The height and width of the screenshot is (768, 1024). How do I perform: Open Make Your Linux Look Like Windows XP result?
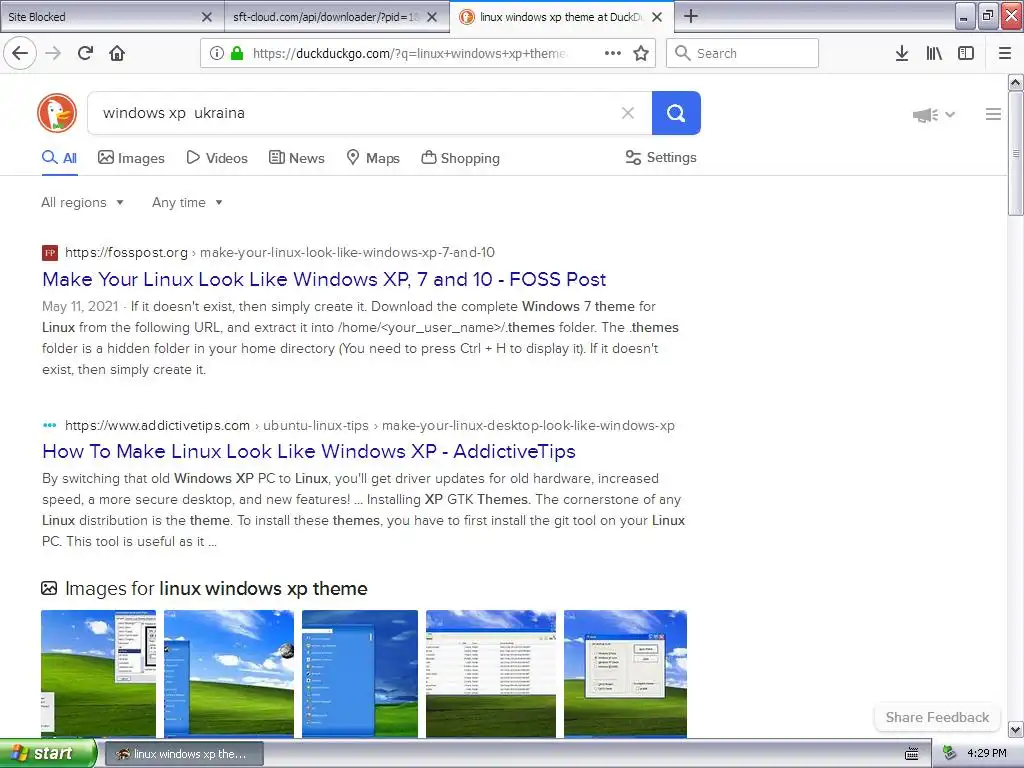tap(324, 280)
